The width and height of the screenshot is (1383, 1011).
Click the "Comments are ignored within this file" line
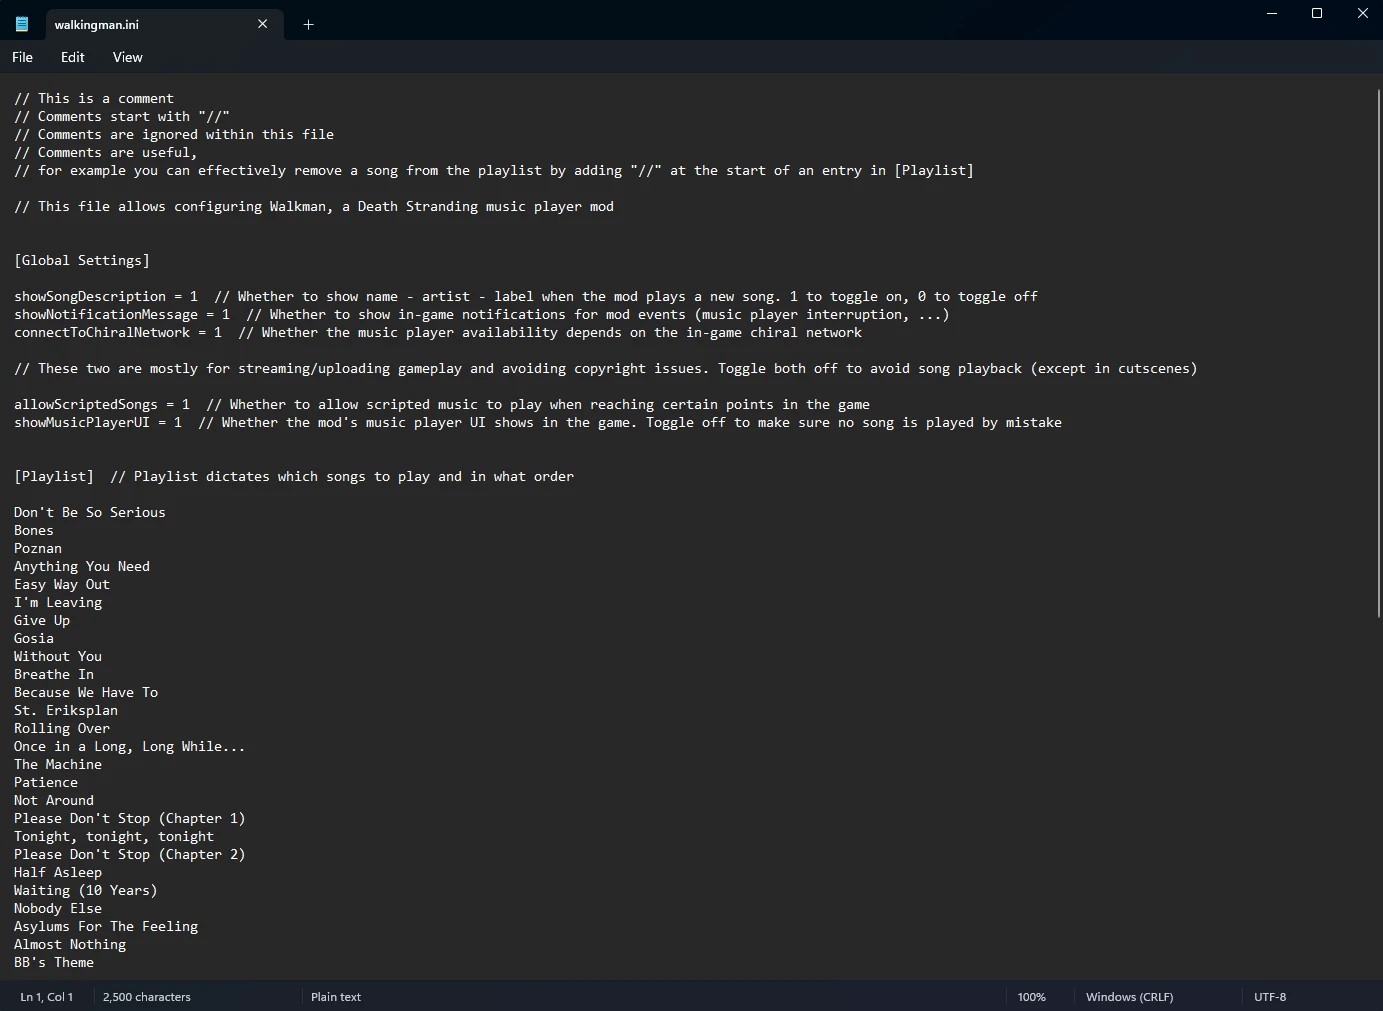pyautogui.click(x=174, y=134)
